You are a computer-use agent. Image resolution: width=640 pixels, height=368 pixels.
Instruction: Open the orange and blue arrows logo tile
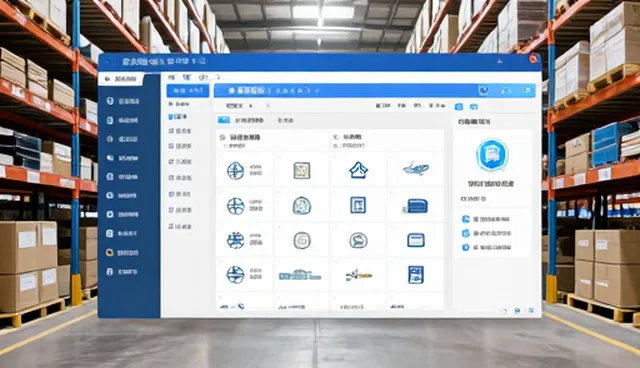[x=358, y=275]
